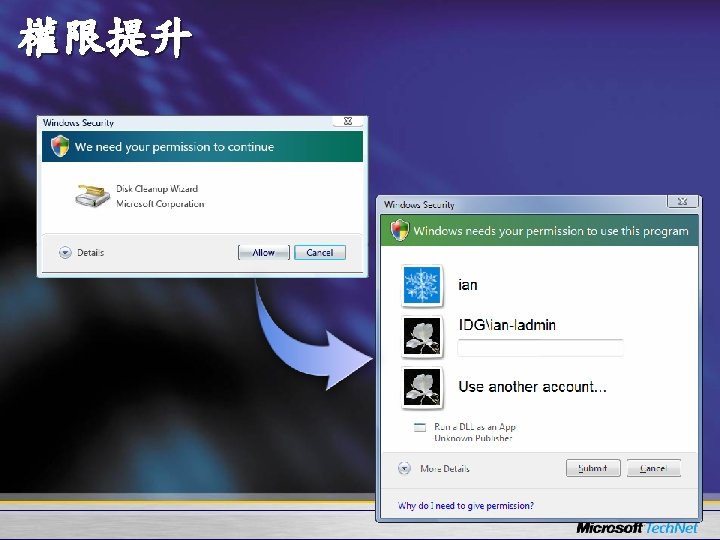720x540 pixels.
Task: Close the Disk Cleanup Windows Security dialog
Action: click(x=348, y=121)
